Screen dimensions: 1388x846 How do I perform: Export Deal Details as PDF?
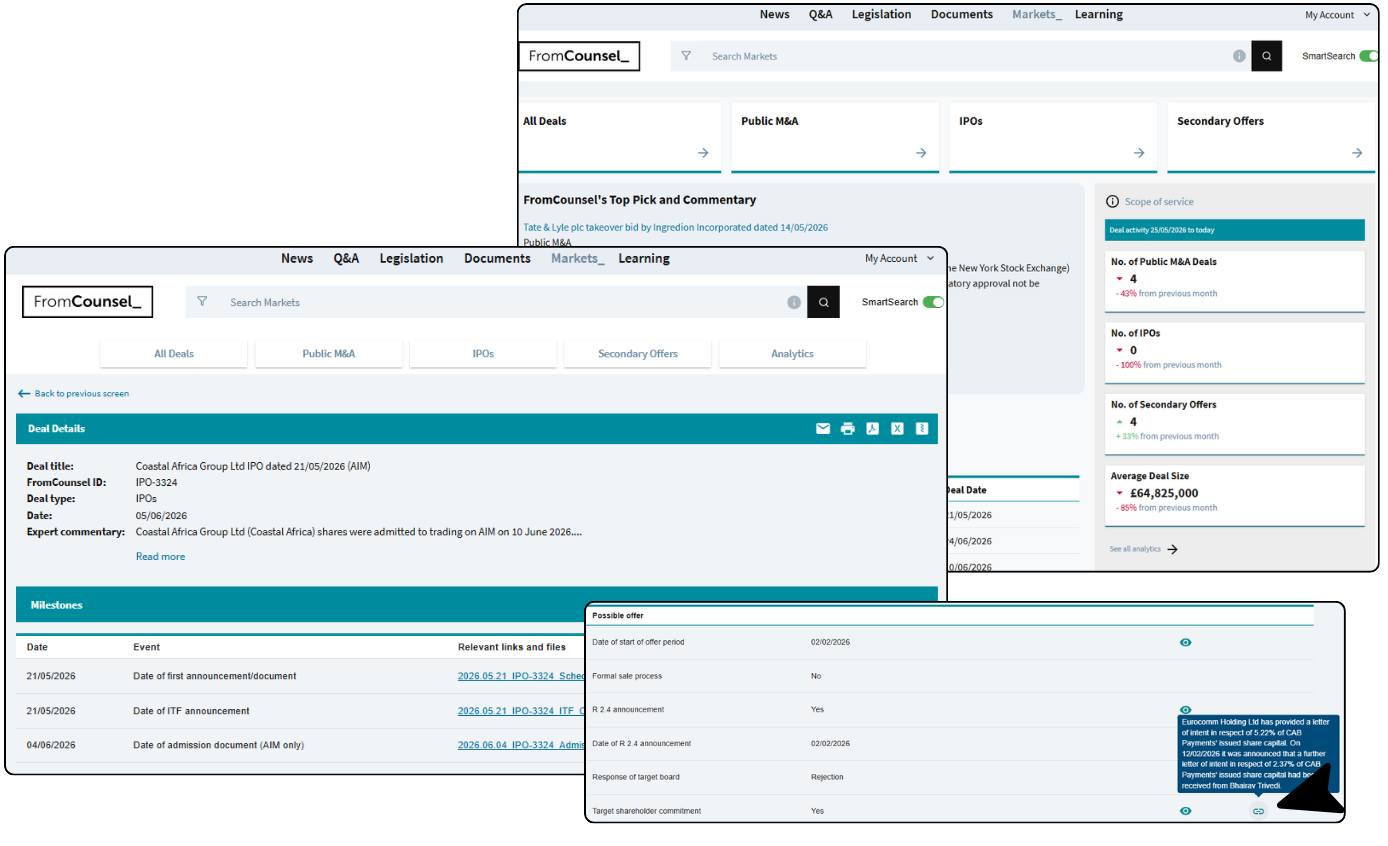click(872, 429)
